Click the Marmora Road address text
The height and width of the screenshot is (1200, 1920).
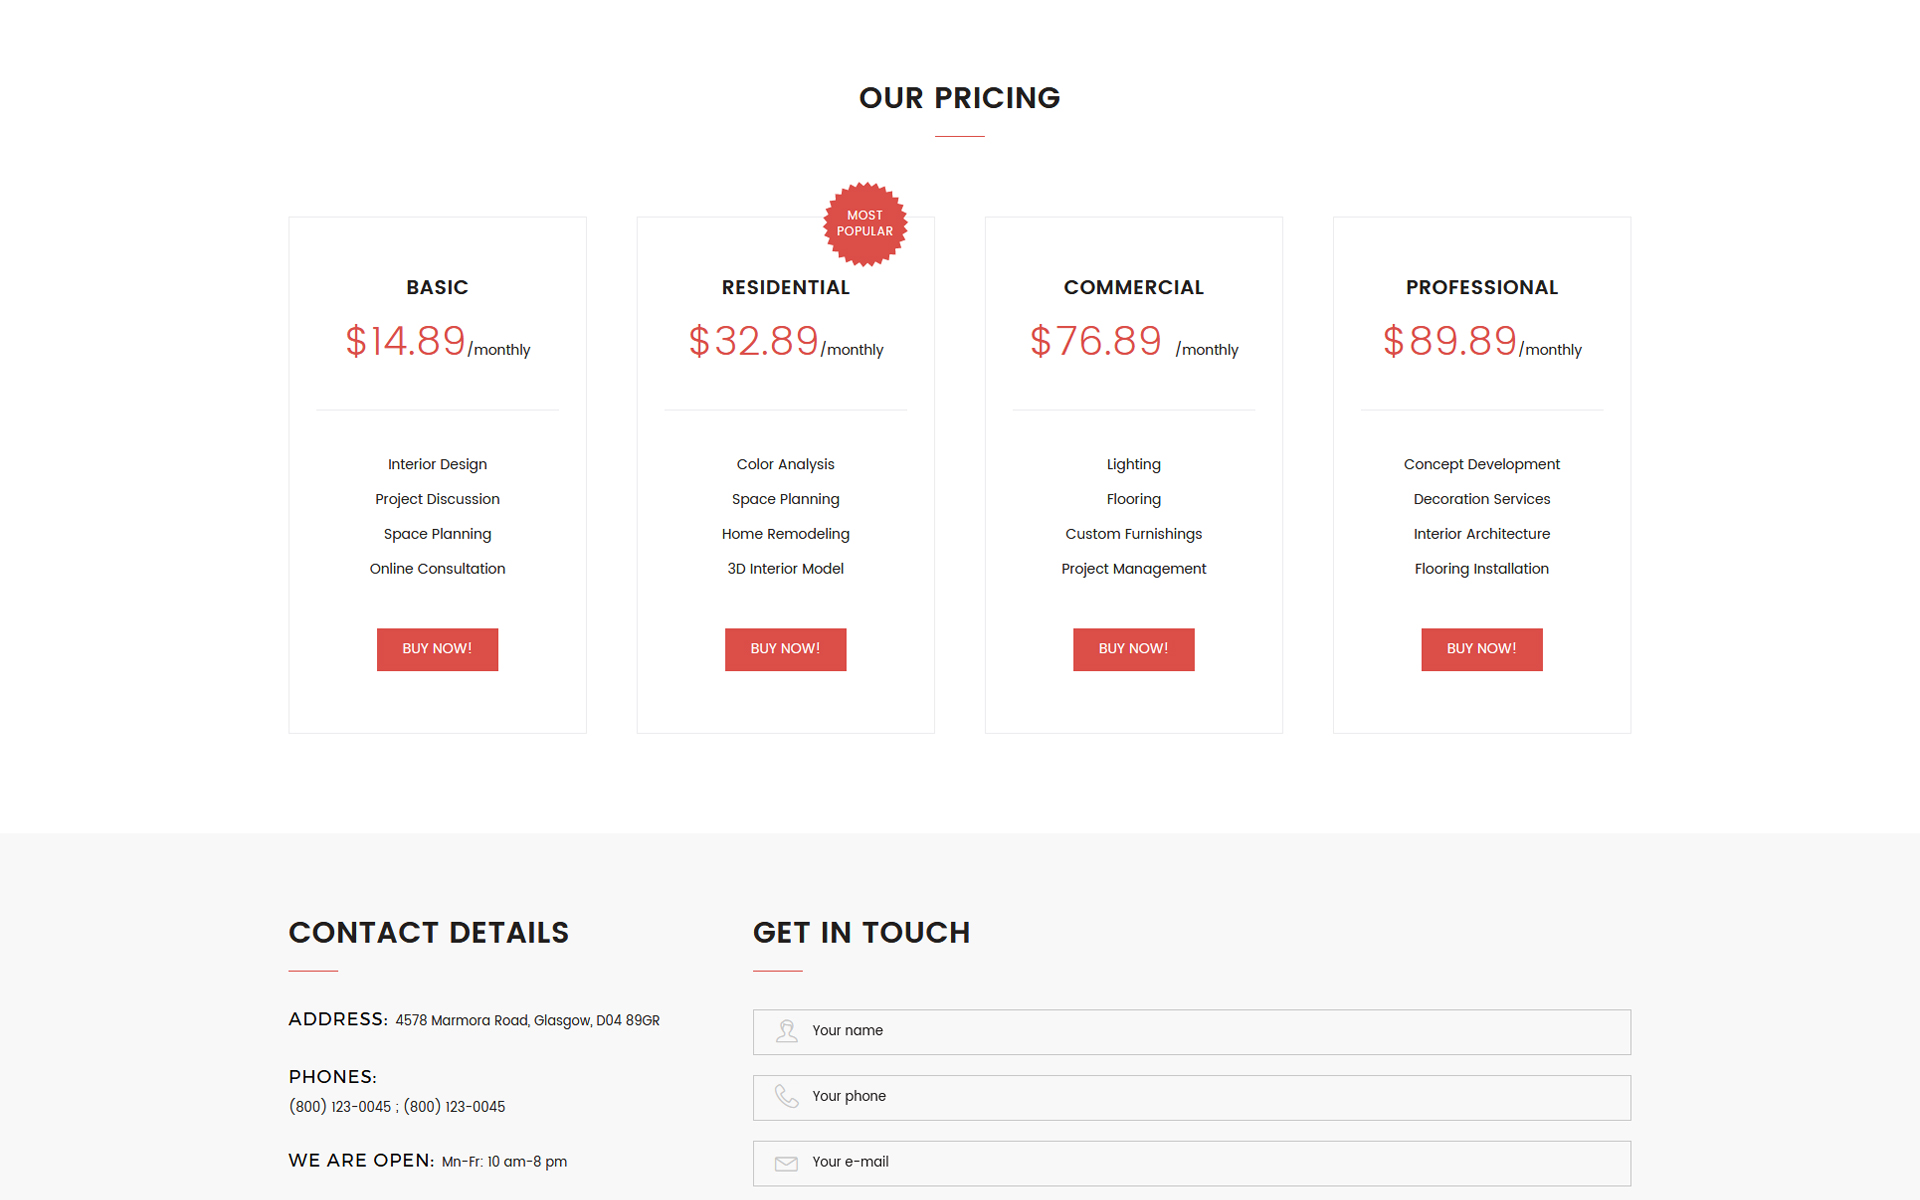click(527, 1021)
